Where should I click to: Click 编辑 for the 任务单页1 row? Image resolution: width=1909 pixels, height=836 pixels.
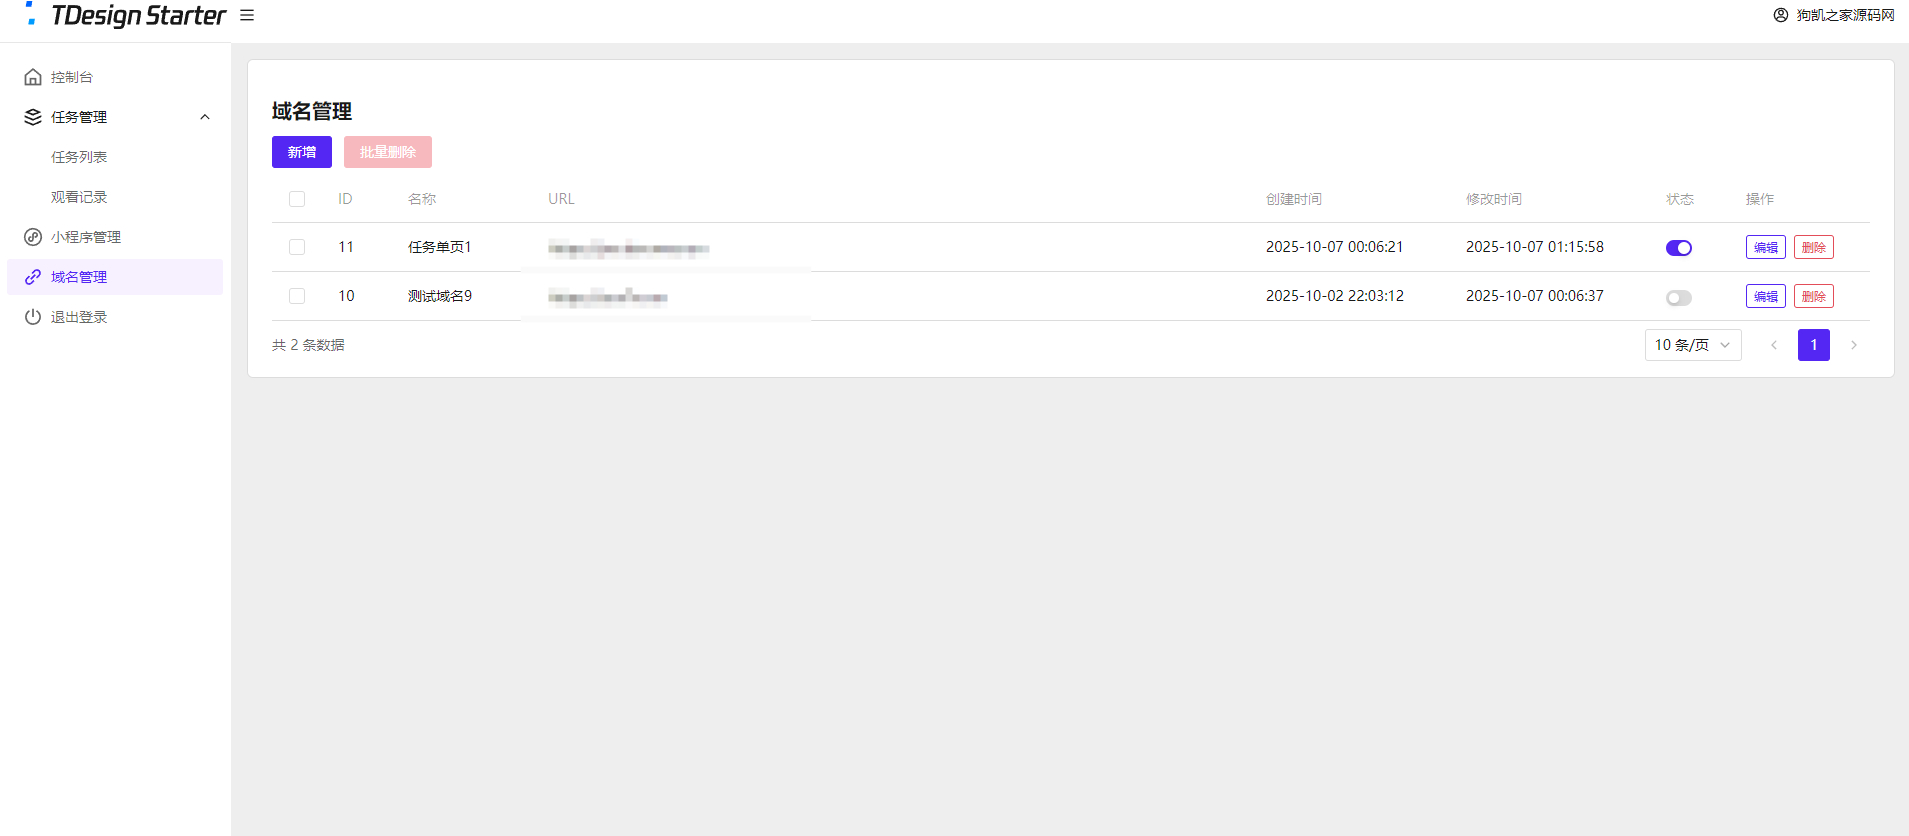pyautogui.click(x=1765, y=247)
